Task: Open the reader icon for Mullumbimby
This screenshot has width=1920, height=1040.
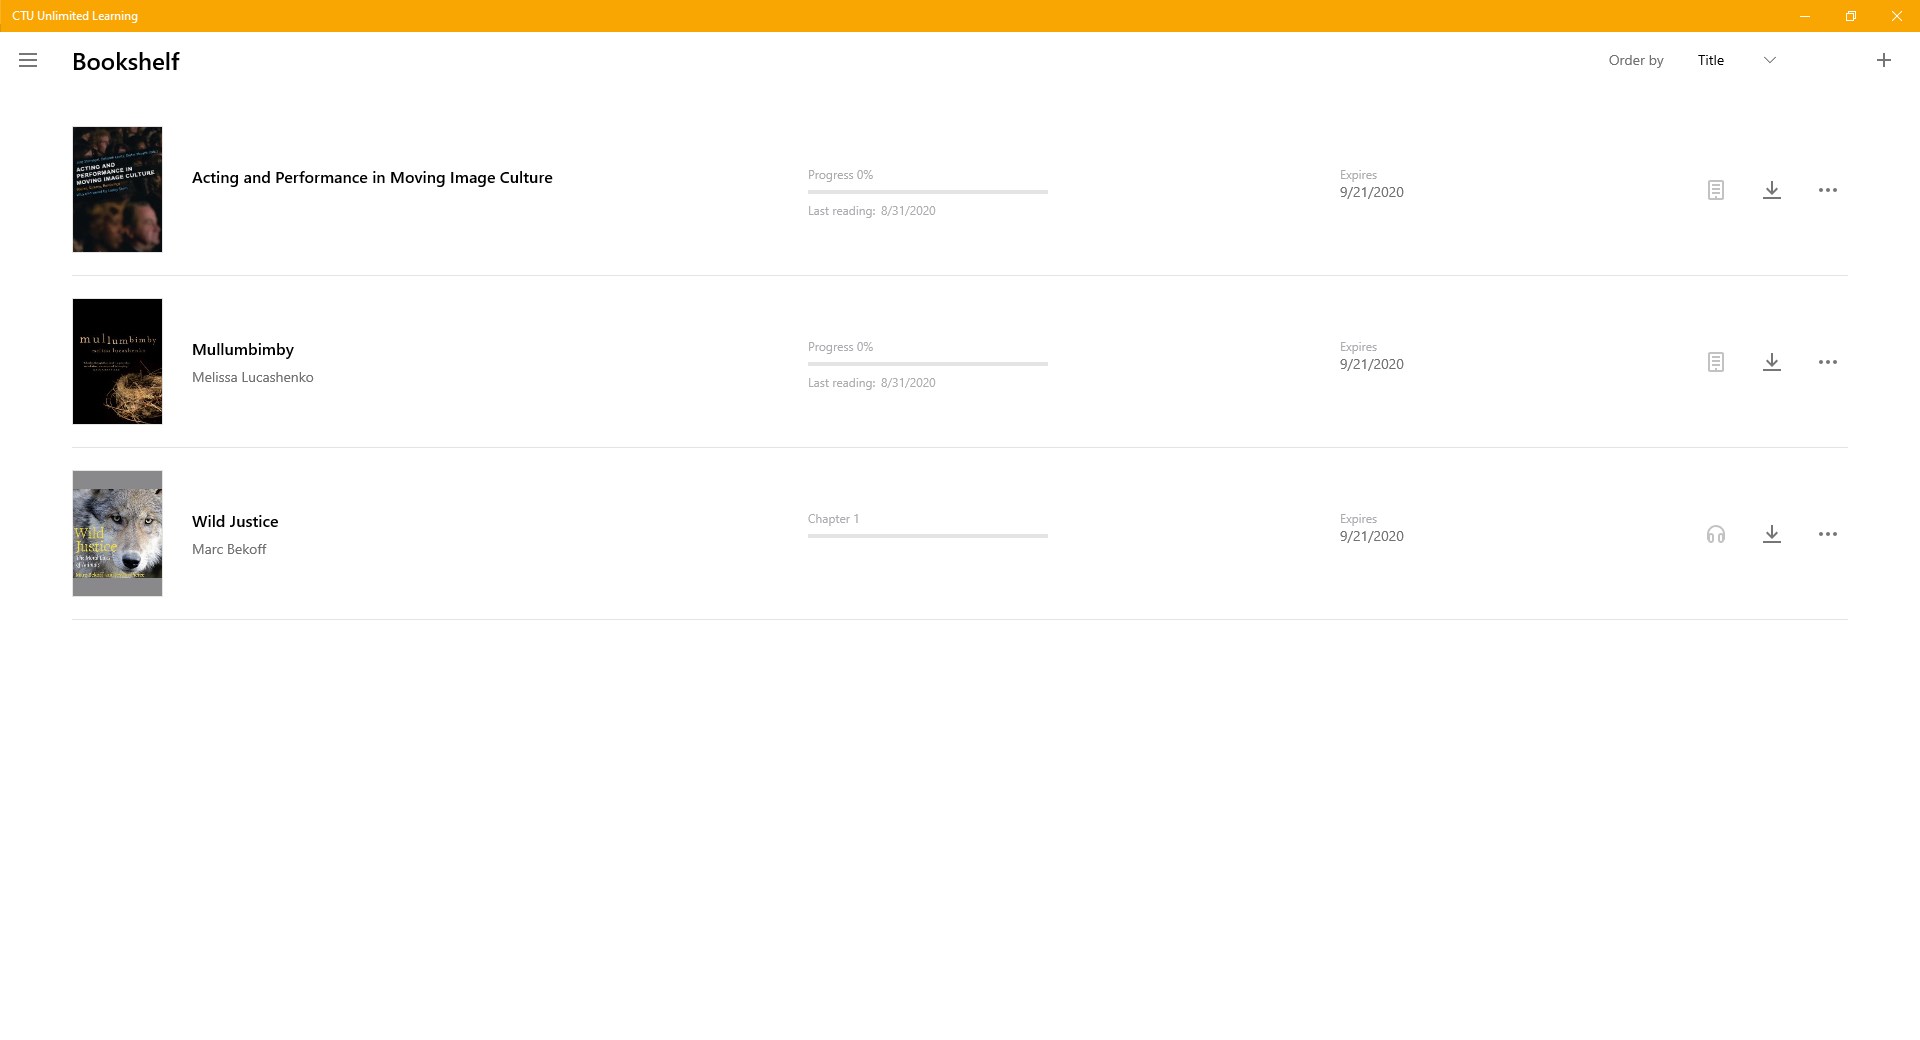Action: click(x=1716, y=362)
